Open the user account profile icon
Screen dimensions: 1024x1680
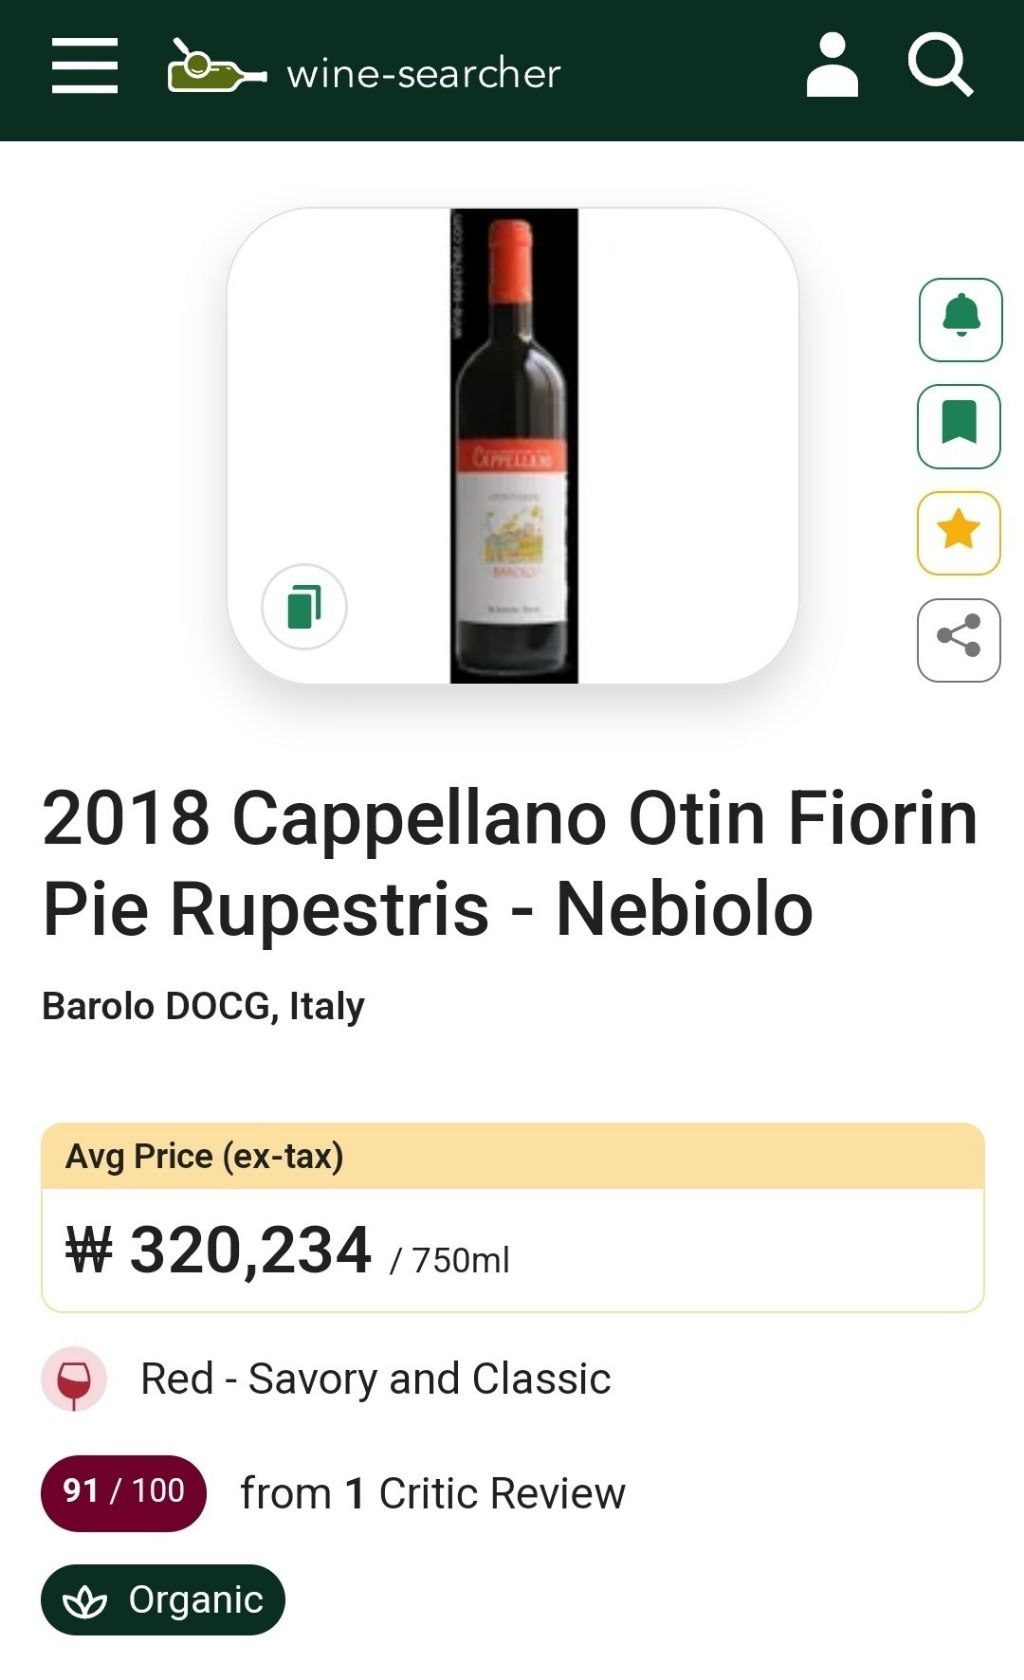832,66
